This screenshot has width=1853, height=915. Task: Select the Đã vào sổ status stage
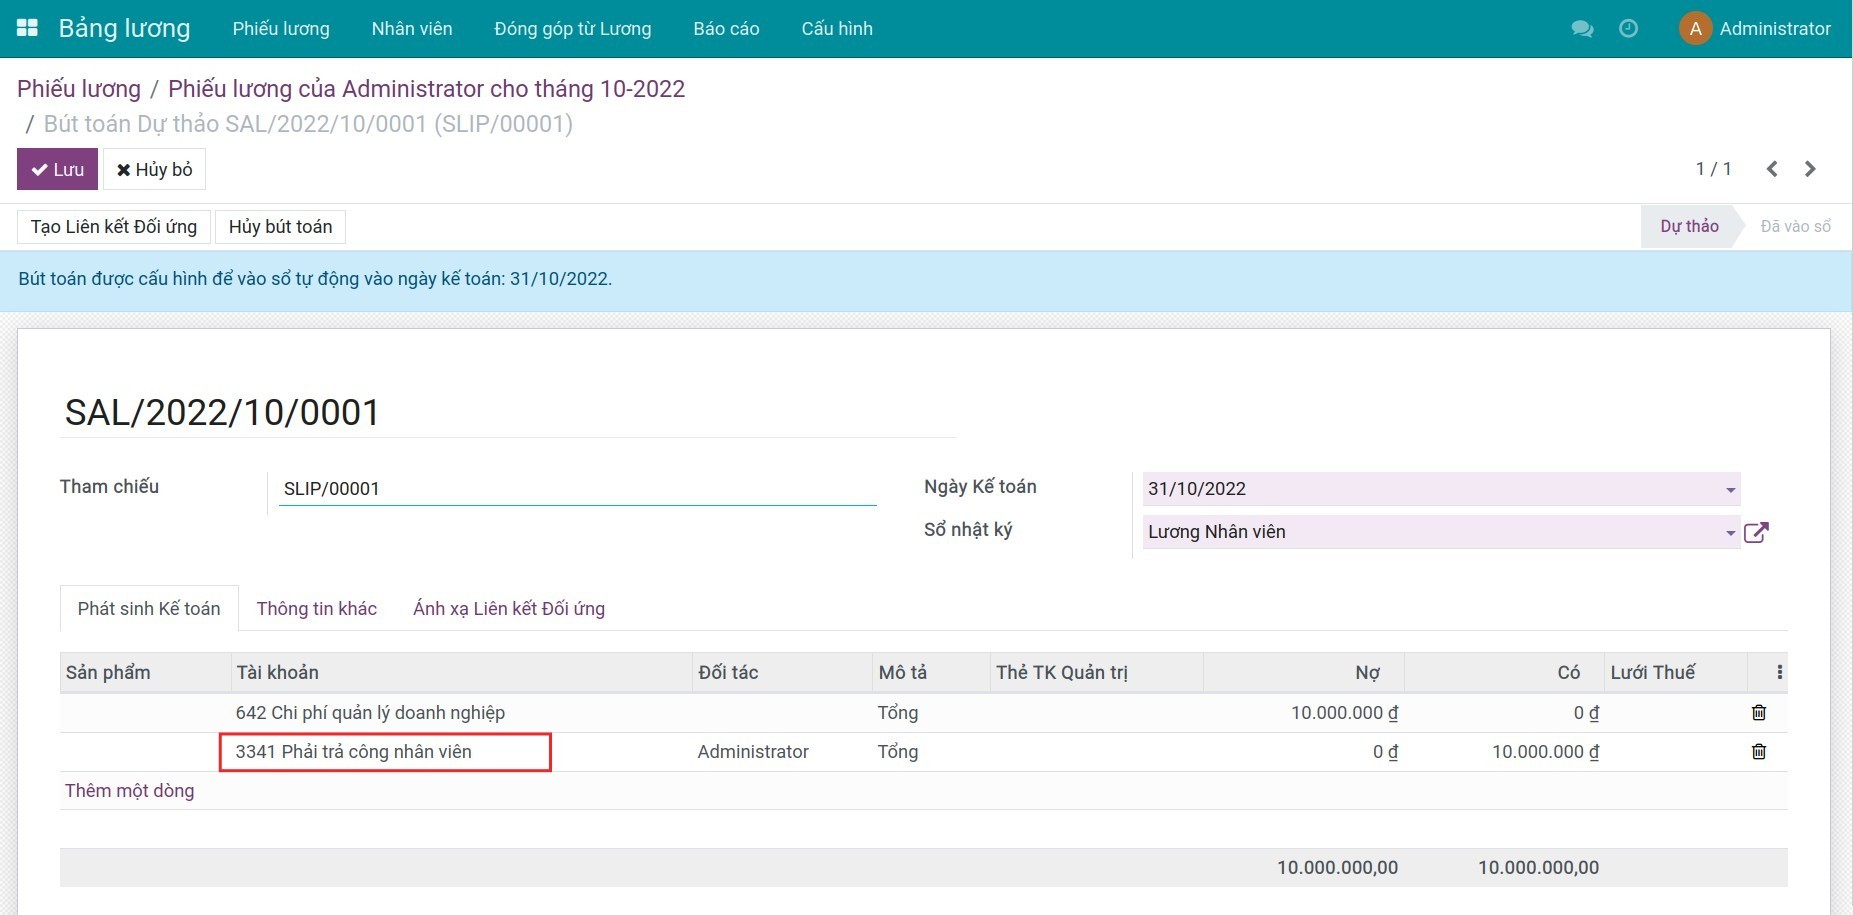click(x=1795, y=227)
